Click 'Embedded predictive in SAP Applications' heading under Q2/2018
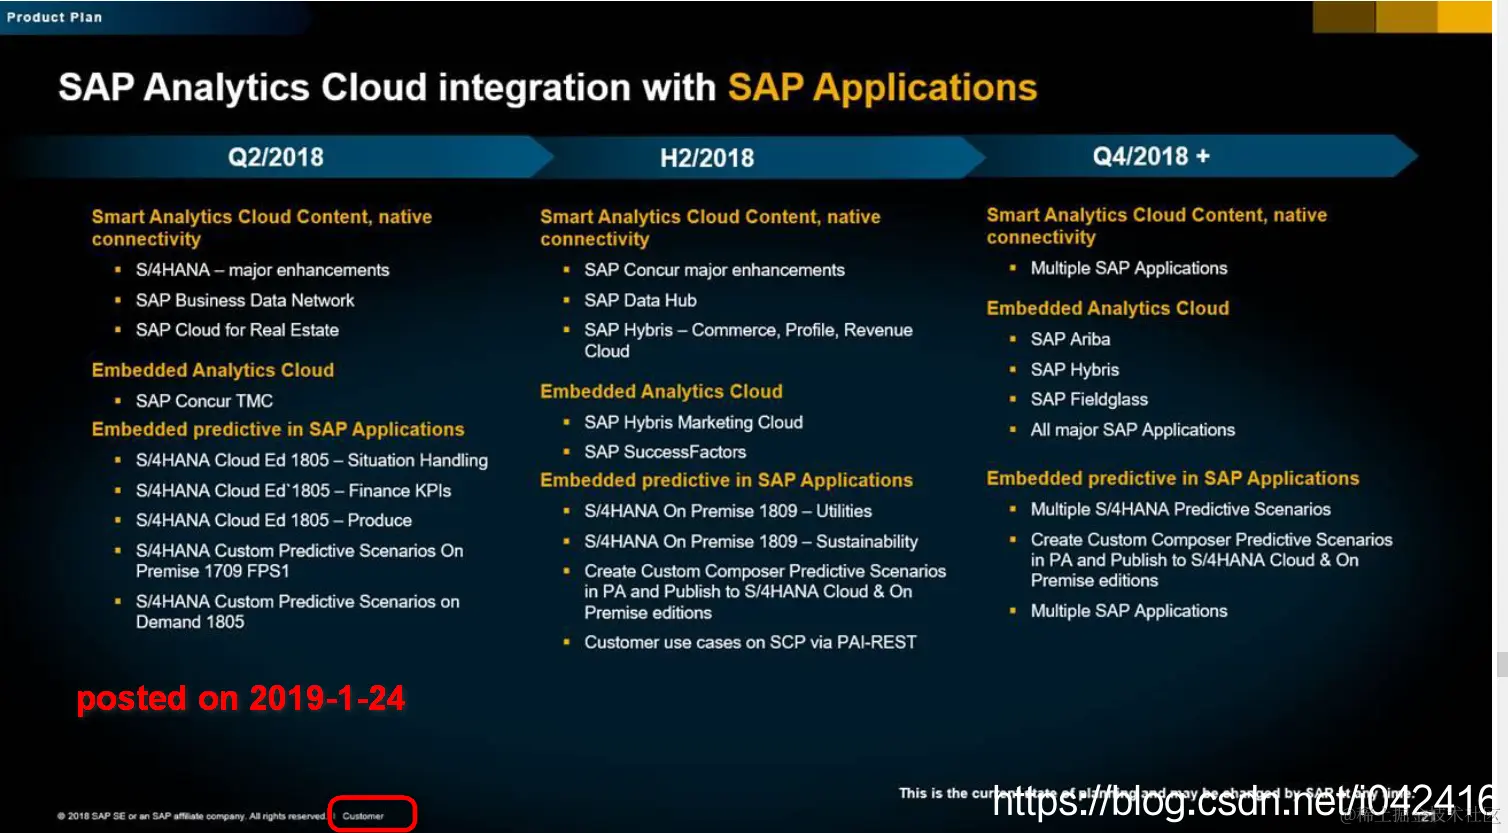The width and height of the screenshot is (1508, 833). tap(278, 429)
